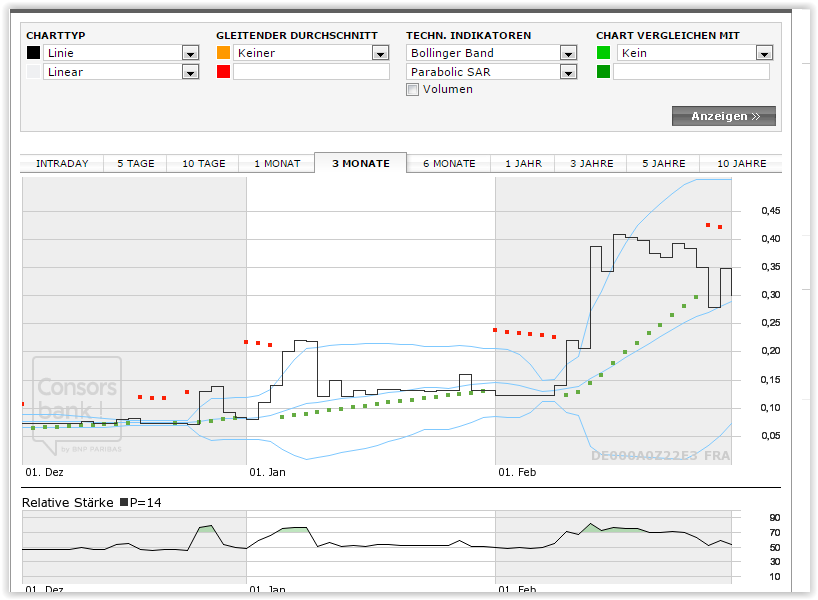
Task: Switch to the INTRADAY tab
Action: click(62, 163)
